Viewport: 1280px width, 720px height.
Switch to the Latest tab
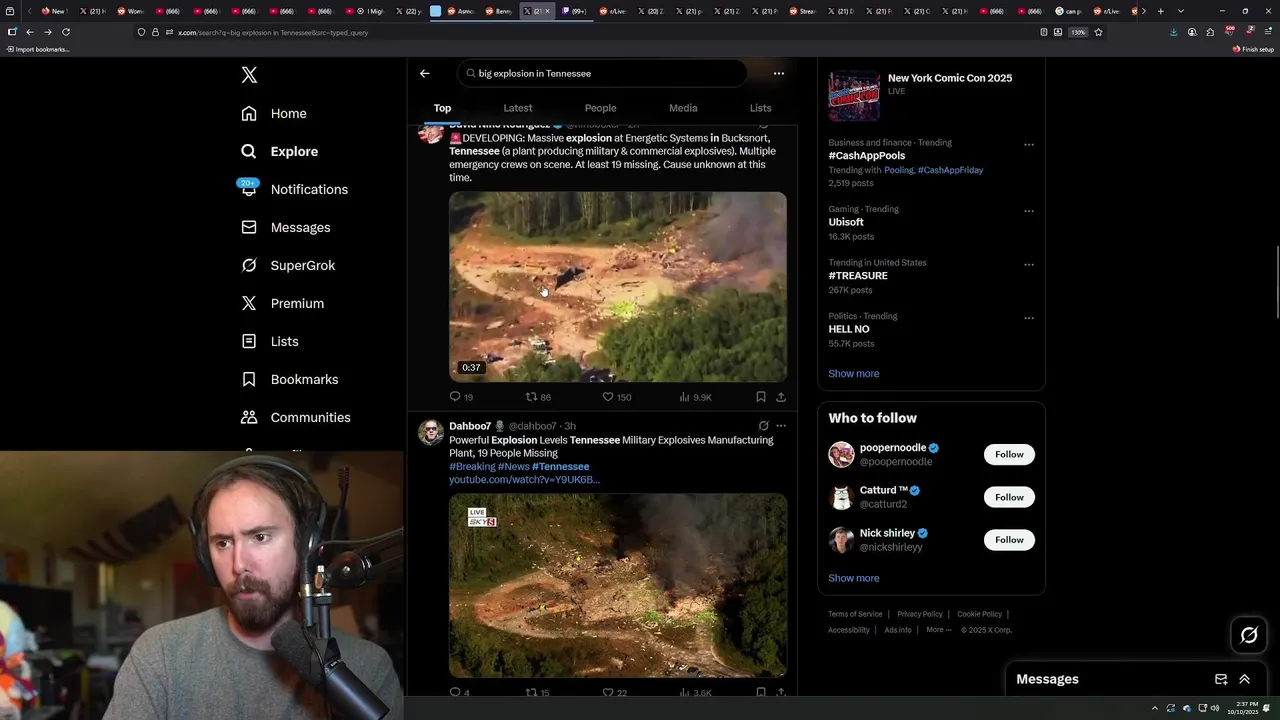518,108
